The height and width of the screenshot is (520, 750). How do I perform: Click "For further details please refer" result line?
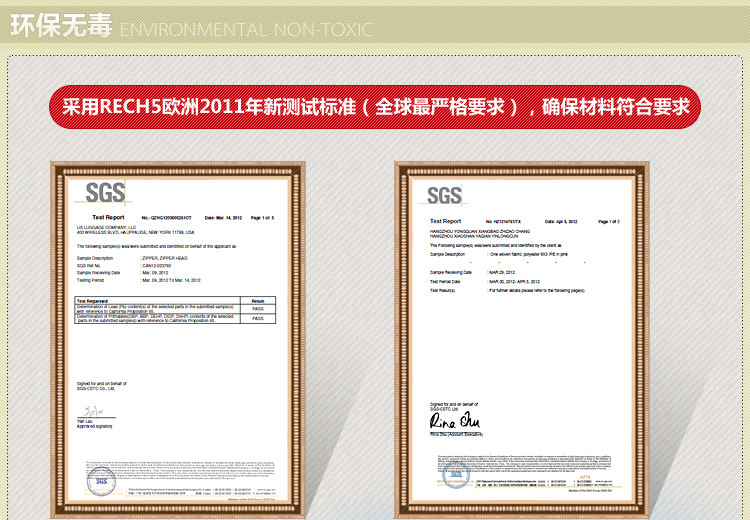click(x=537, y=290)
